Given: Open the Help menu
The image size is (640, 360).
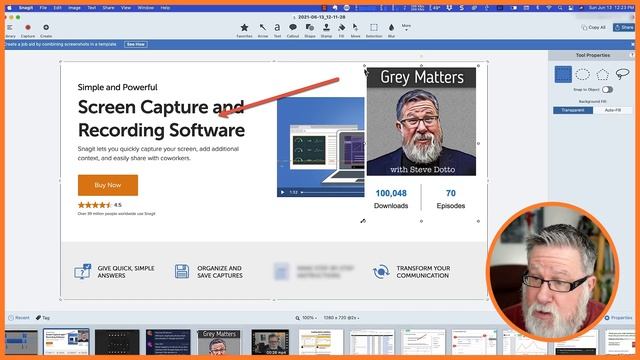Looking at the screenshot, I should [x=165, y=8].
